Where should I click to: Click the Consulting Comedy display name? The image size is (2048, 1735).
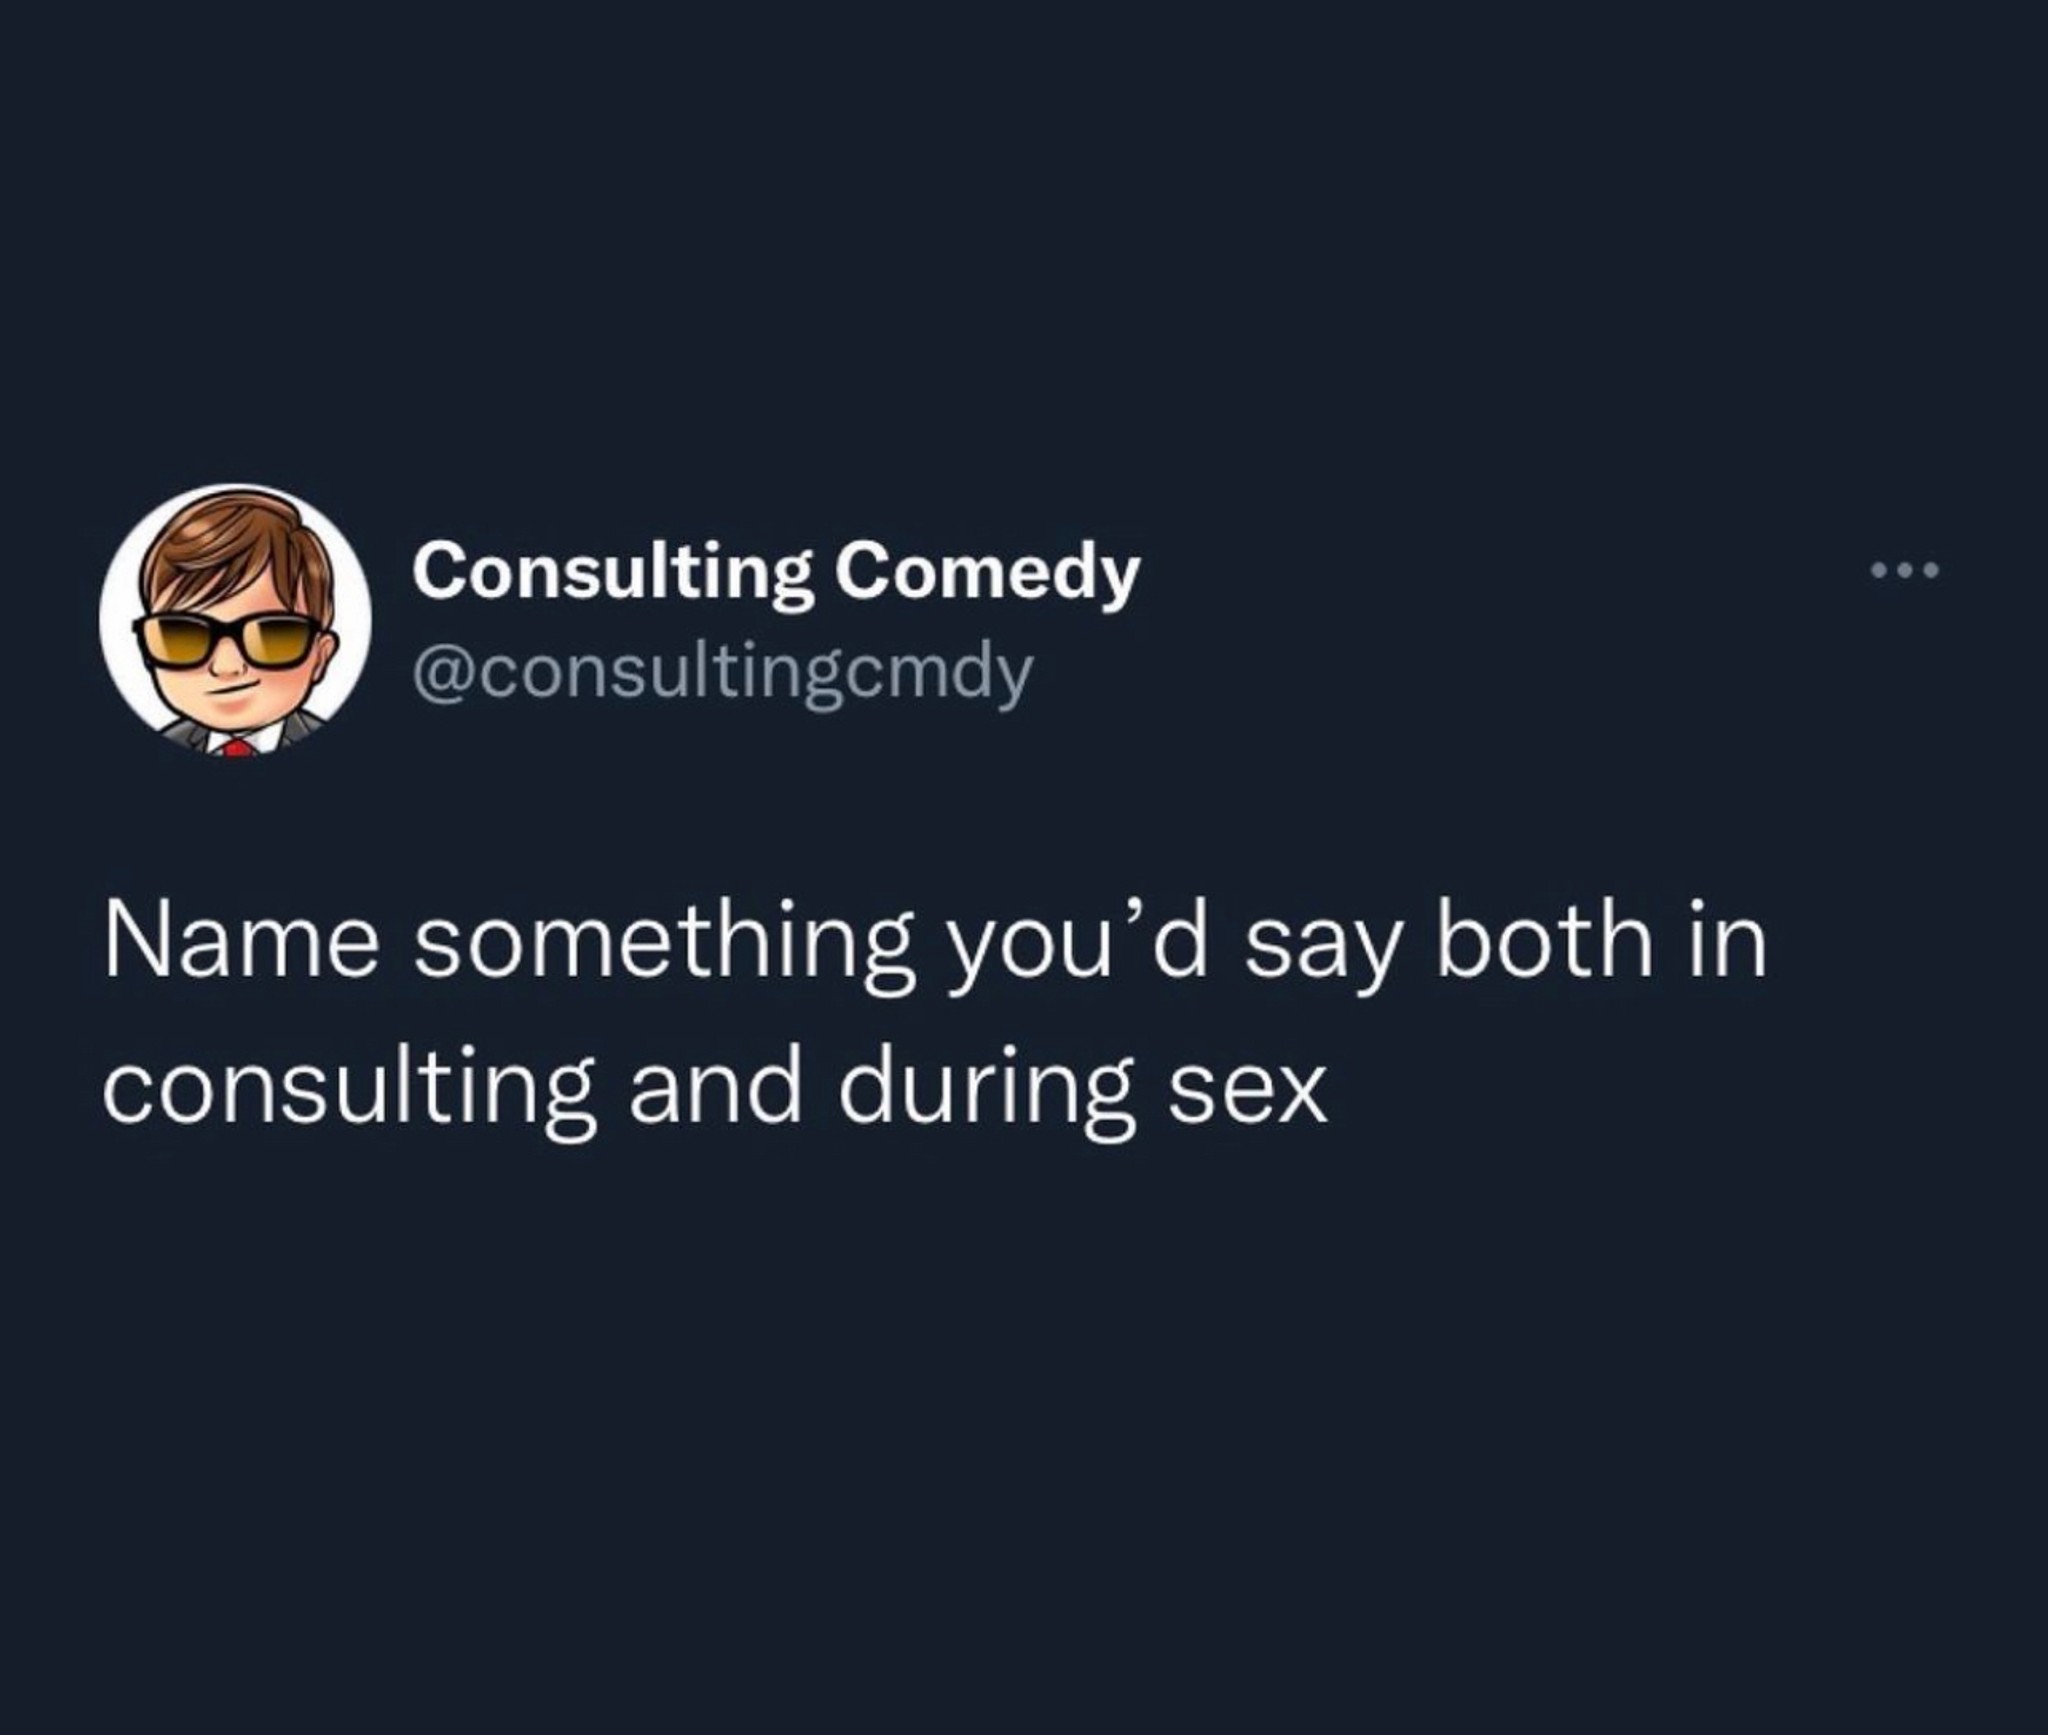[776, 573]
